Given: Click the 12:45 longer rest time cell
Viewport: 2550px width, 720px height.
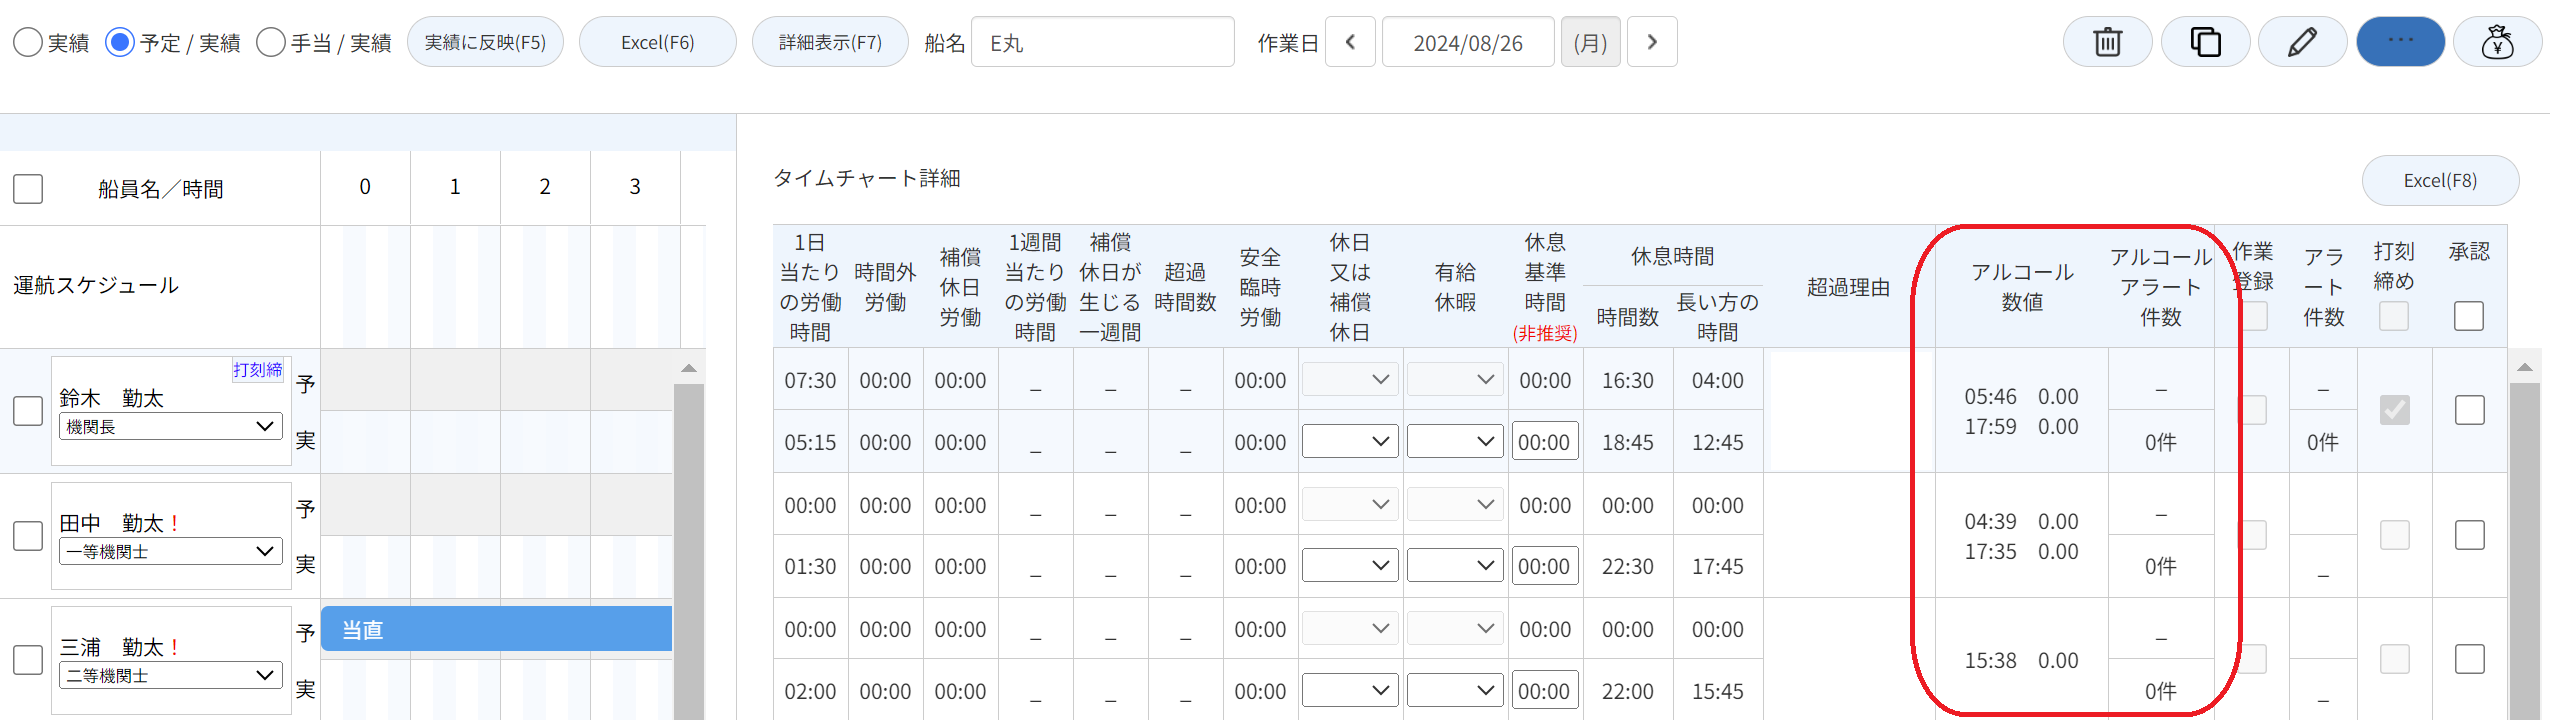Looking at the screenshot, I should pyautogui.click(x=1717, y=442).
